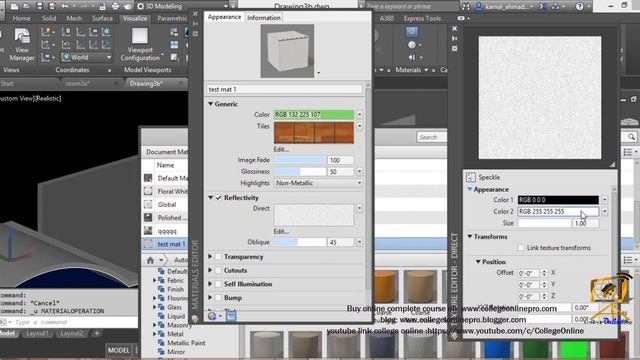Click the Speckle texture type icon
Screen dimensions: 640x360
tap(471, 177)
